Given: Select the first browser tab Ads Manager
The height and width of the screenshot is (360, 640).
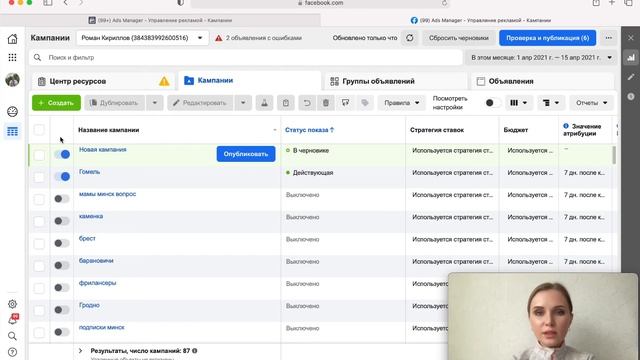Looking at the screenshot, I should [160, 20].
